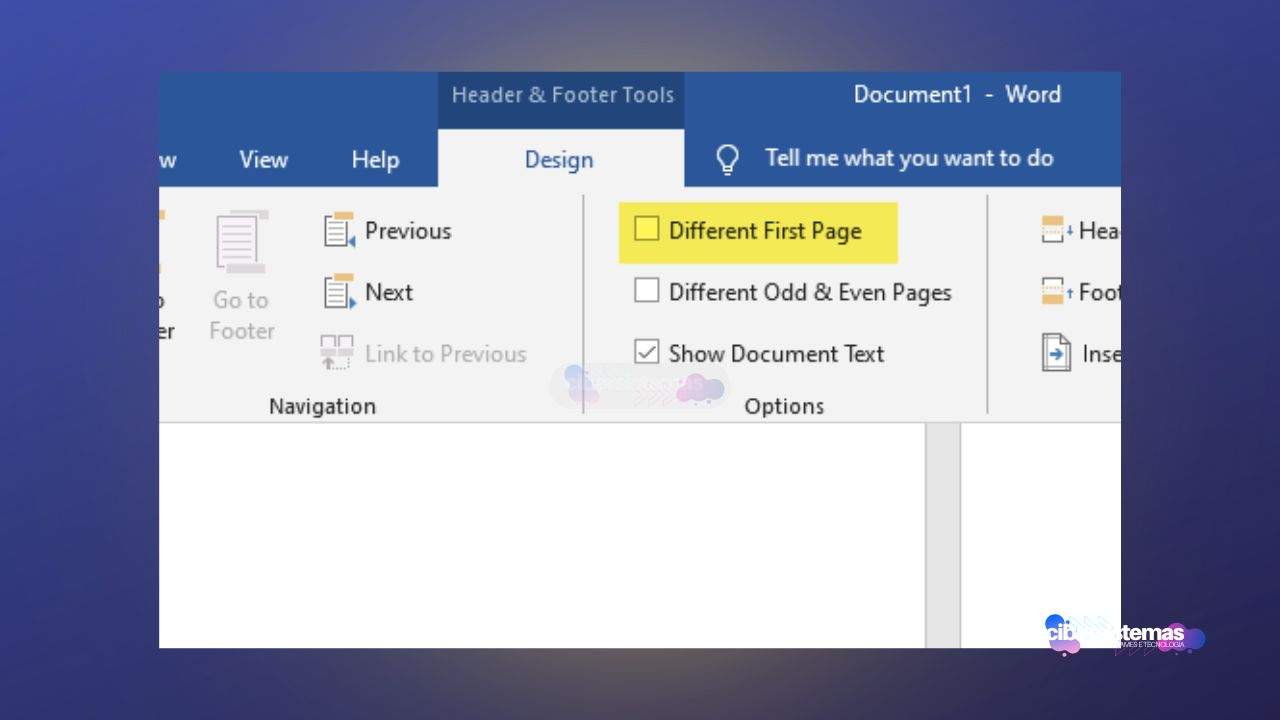Click the Go to Footer label
The width and height of the screenshot is (1280, 720).
241,315
